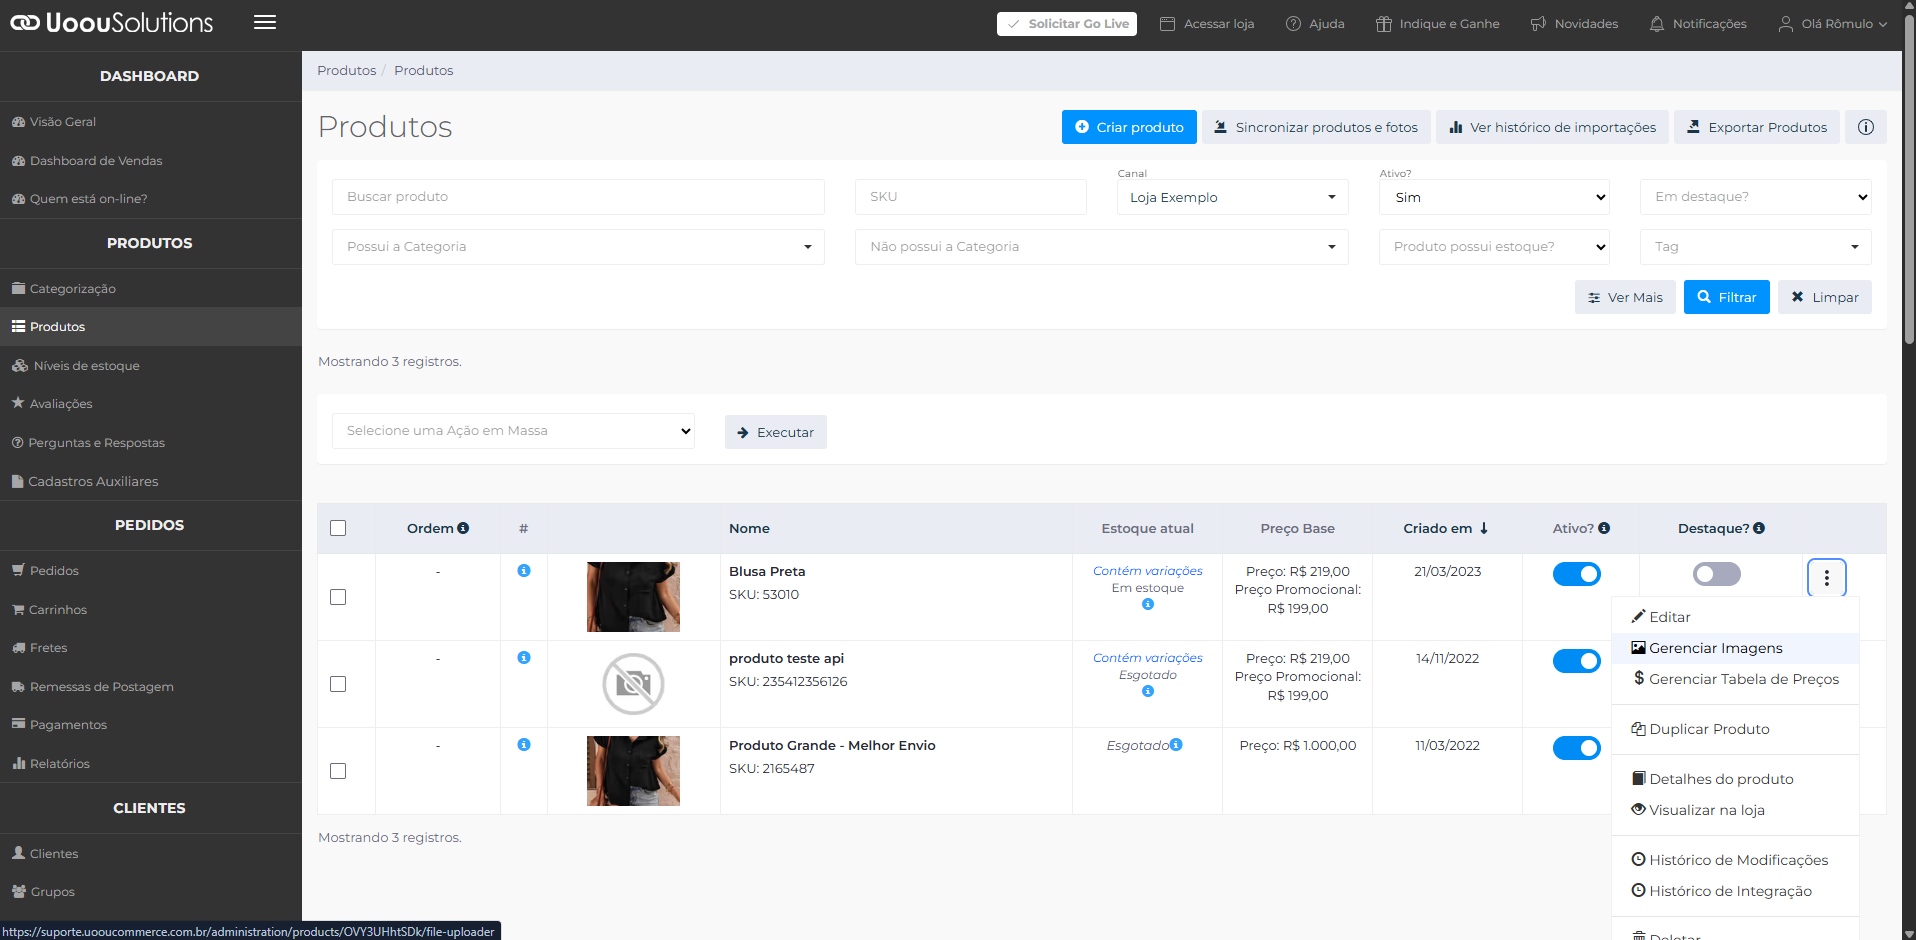1916x940 pixels.
Task: Click info icon in produto teste api row
Action: point(524,658)
